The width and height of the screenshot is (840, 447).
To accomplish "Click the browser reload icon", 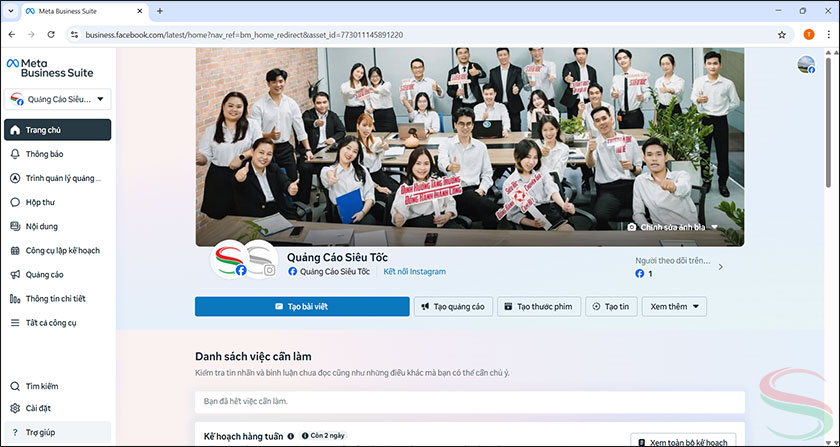I will pyautogui.click(x=51, y=34).
